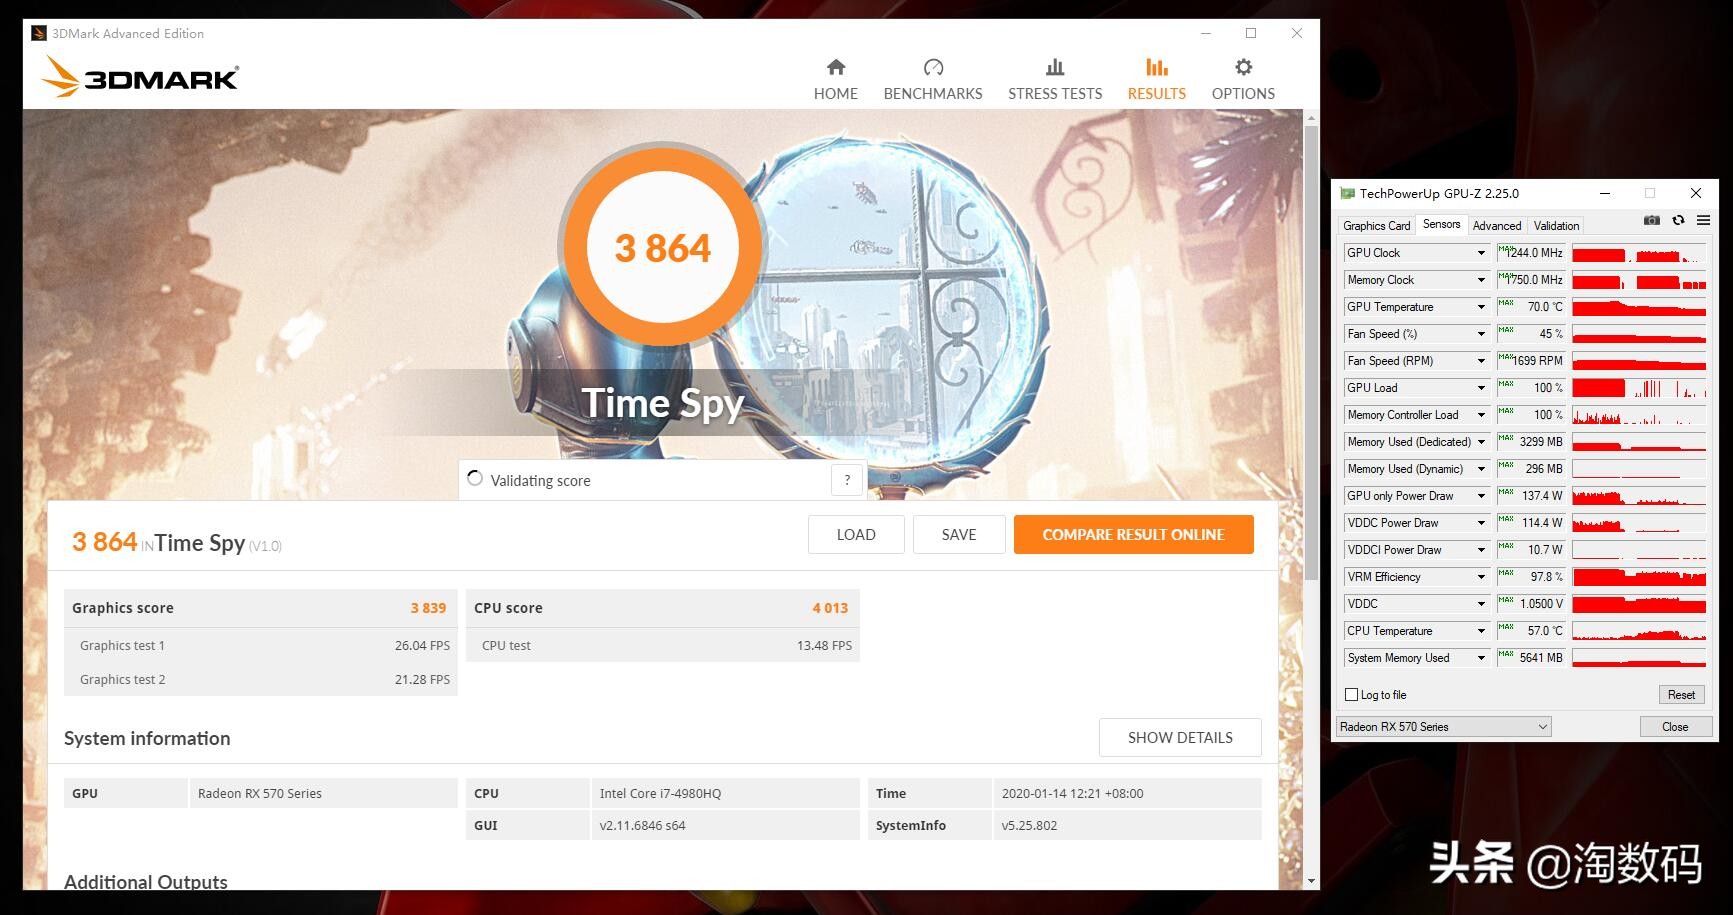
Task: Expand the CPU Temperature sensor dropdown
Action: (x=1481, y=631)
